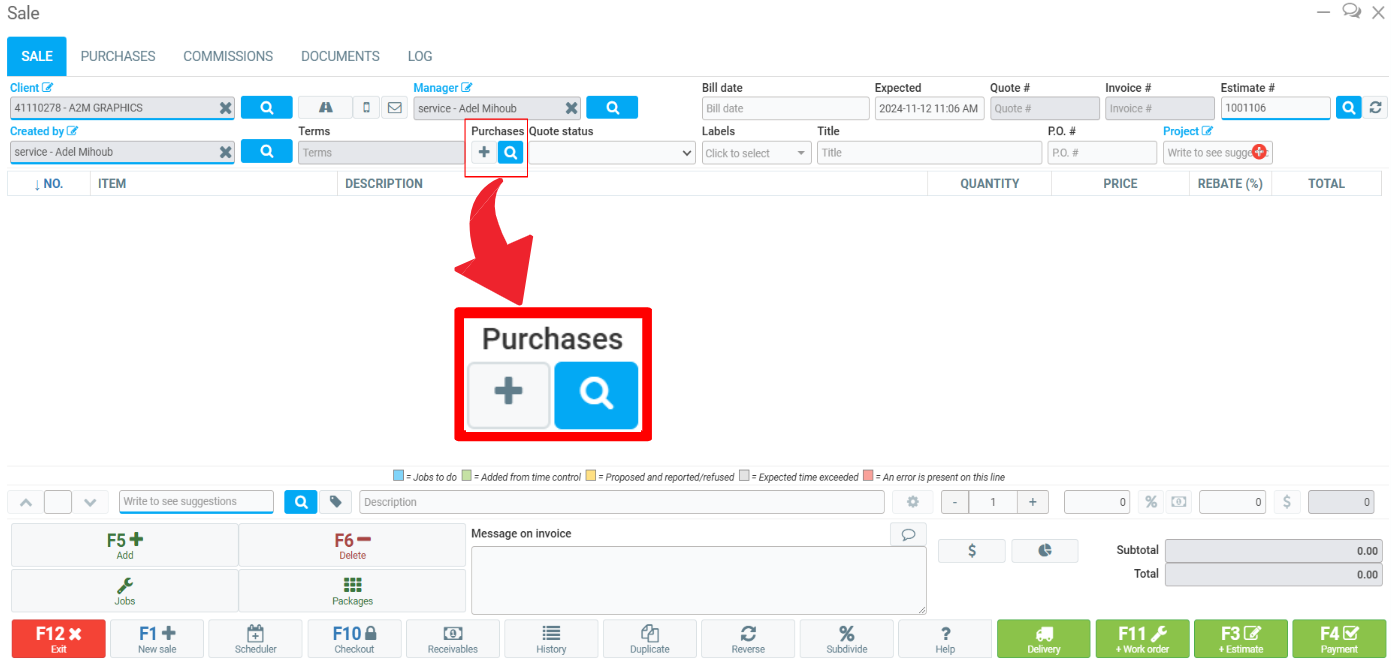Click the Delivery truck button
This screenshot has height=661, width=1391.
pos(1043,638)
